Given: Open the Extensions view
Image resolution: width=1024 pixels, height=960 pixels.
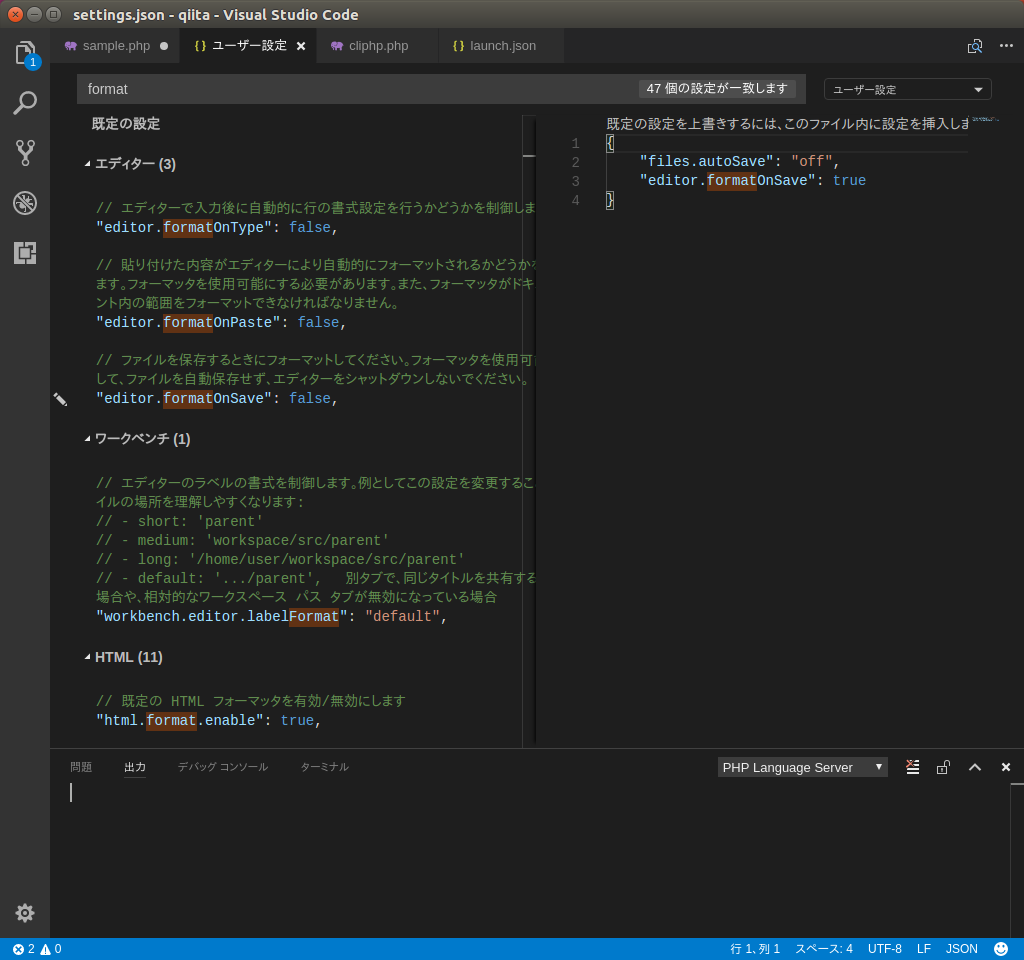Looking at the screenshot, I should coord(25,253).
